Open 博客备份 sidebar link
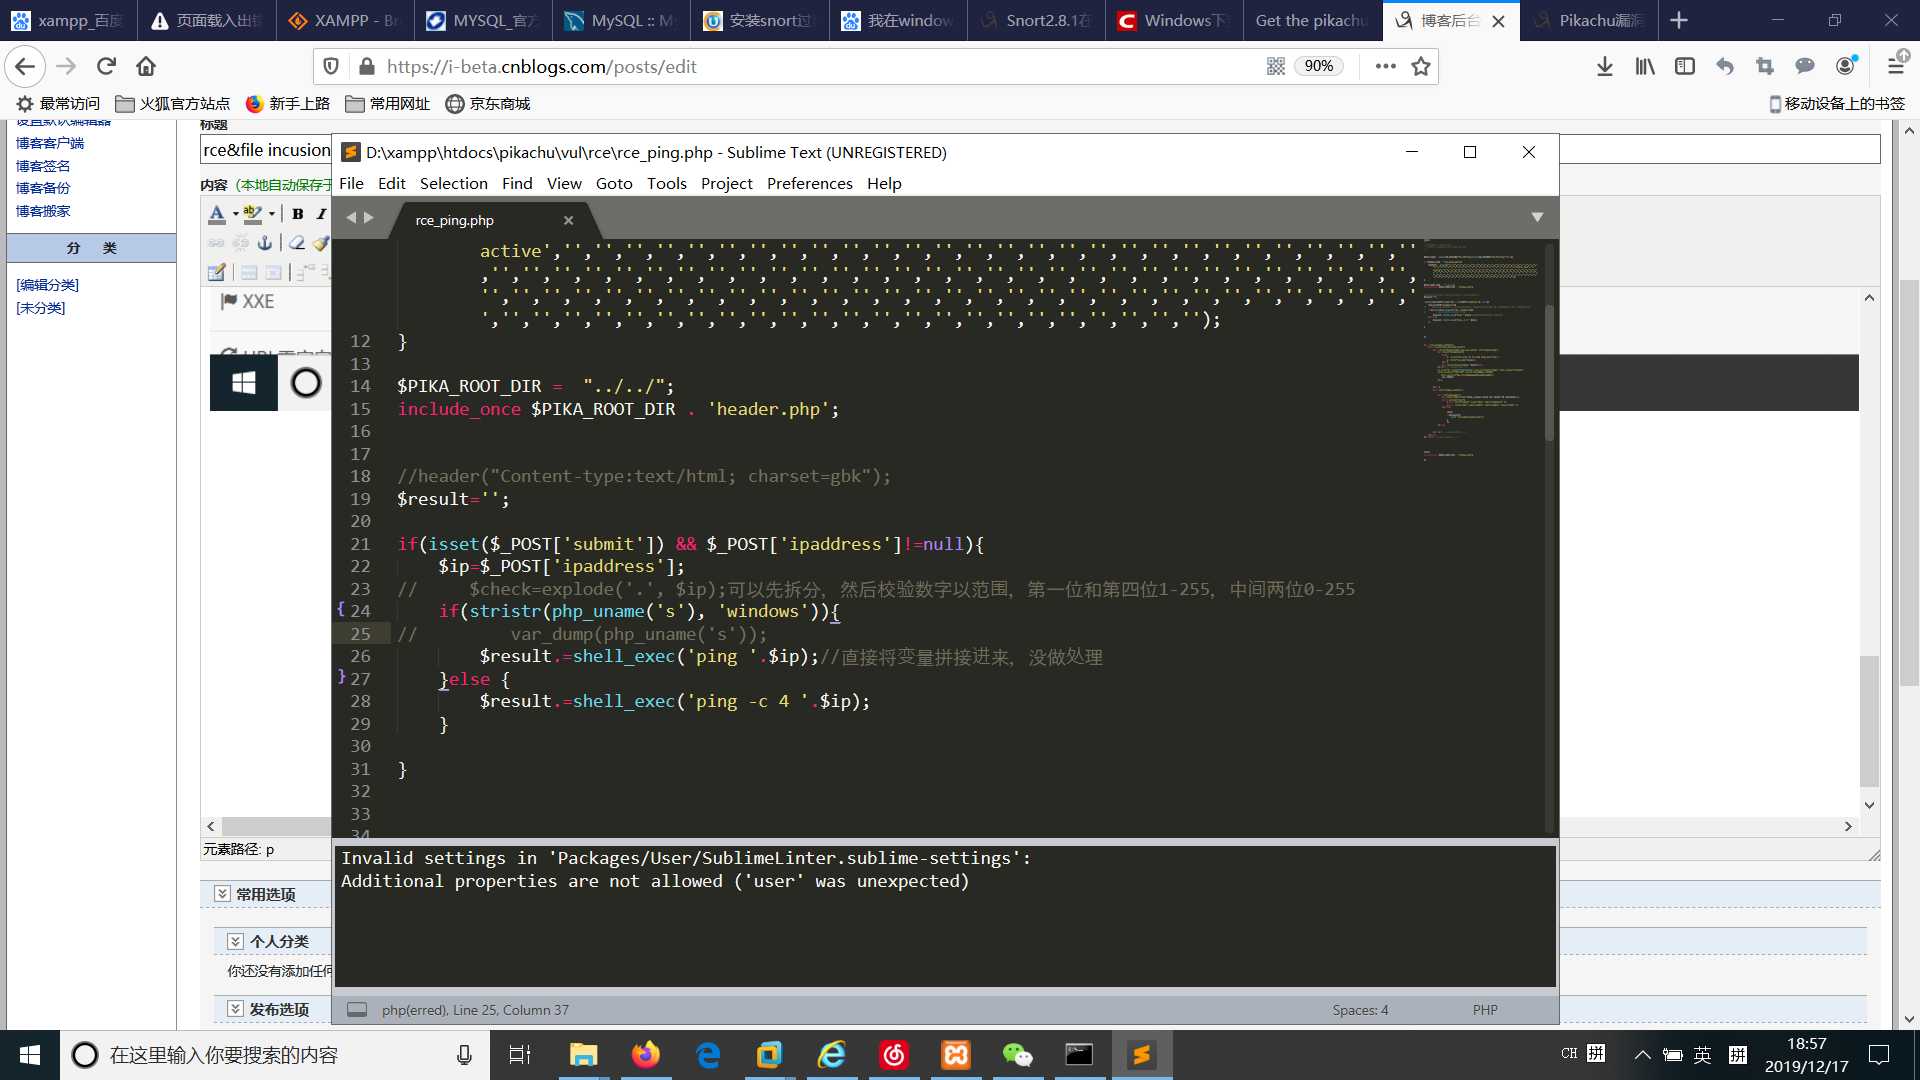1920x1080 pixels. pyautogui.click(x=43, y=188)
